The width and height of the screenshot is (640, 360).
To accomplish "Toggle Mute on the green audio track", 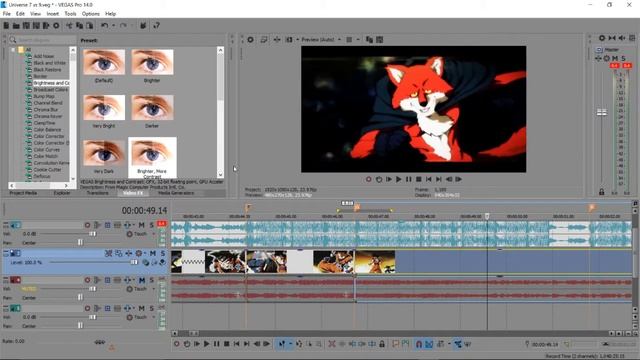I will tap(142, 308).
